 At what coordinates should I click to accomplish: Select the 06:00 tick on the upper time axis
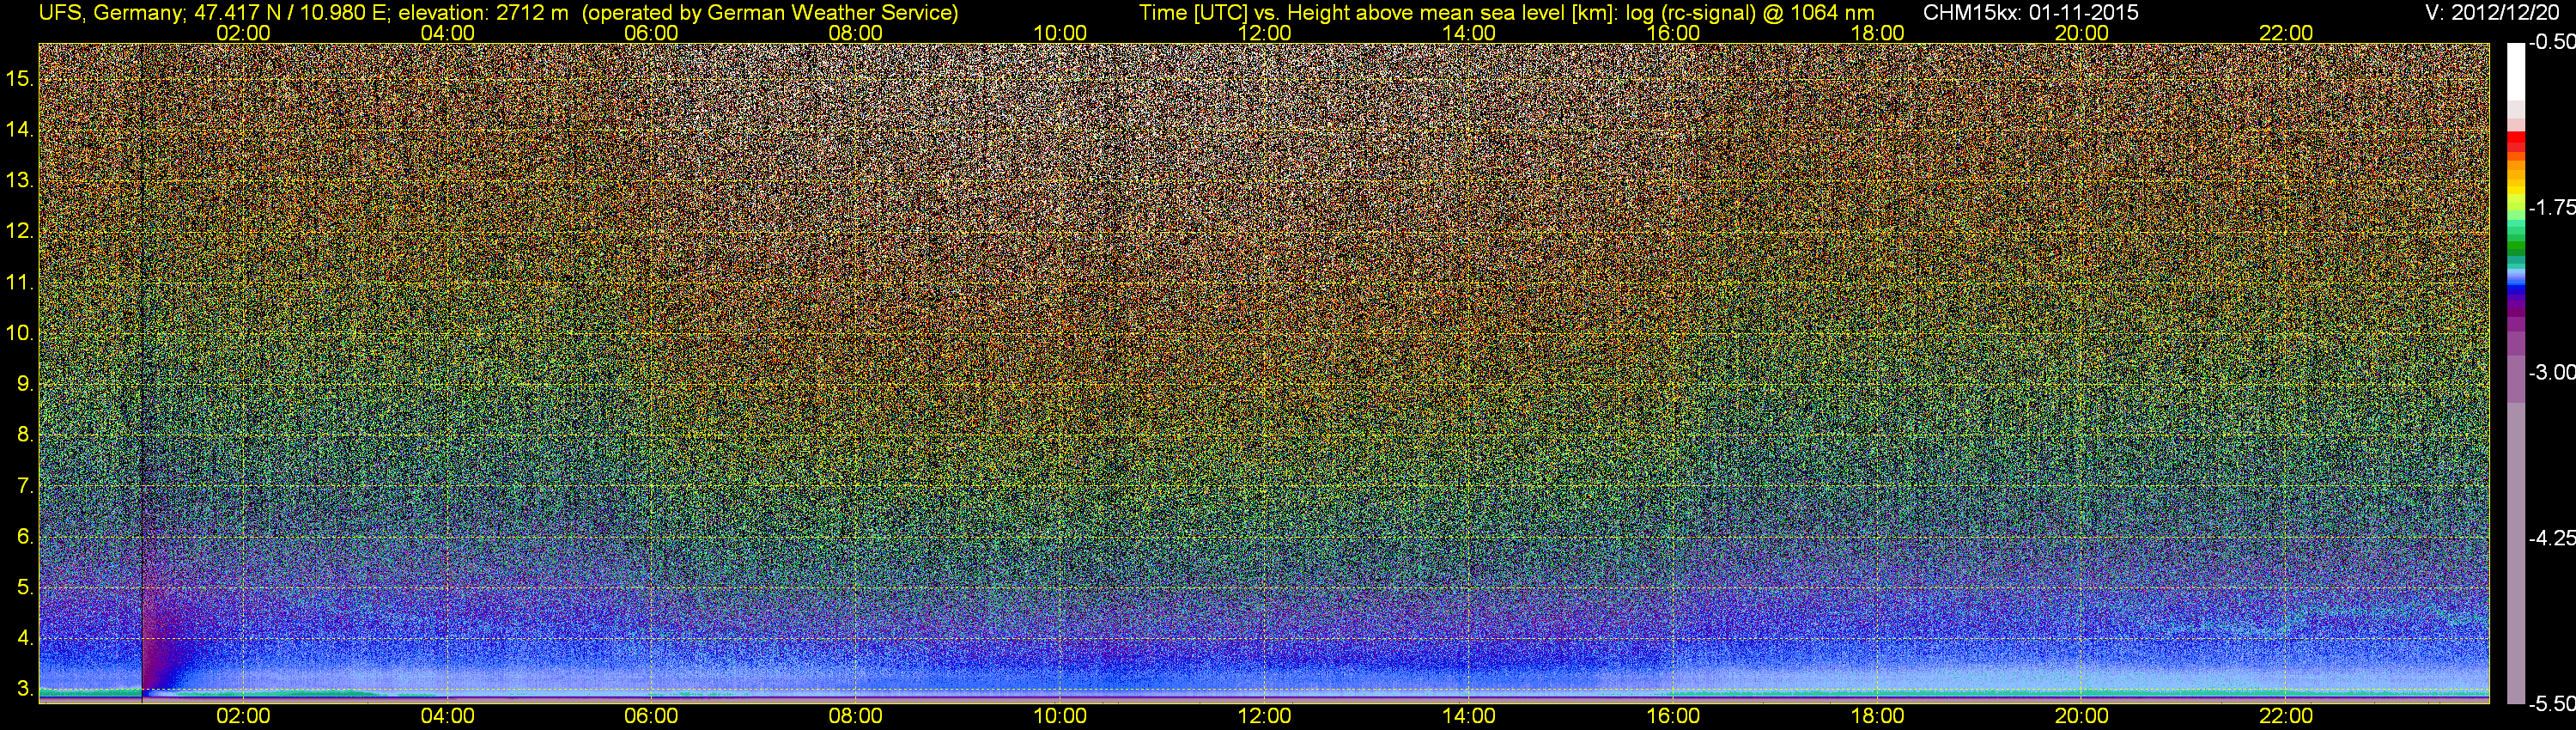click(651, 33)
